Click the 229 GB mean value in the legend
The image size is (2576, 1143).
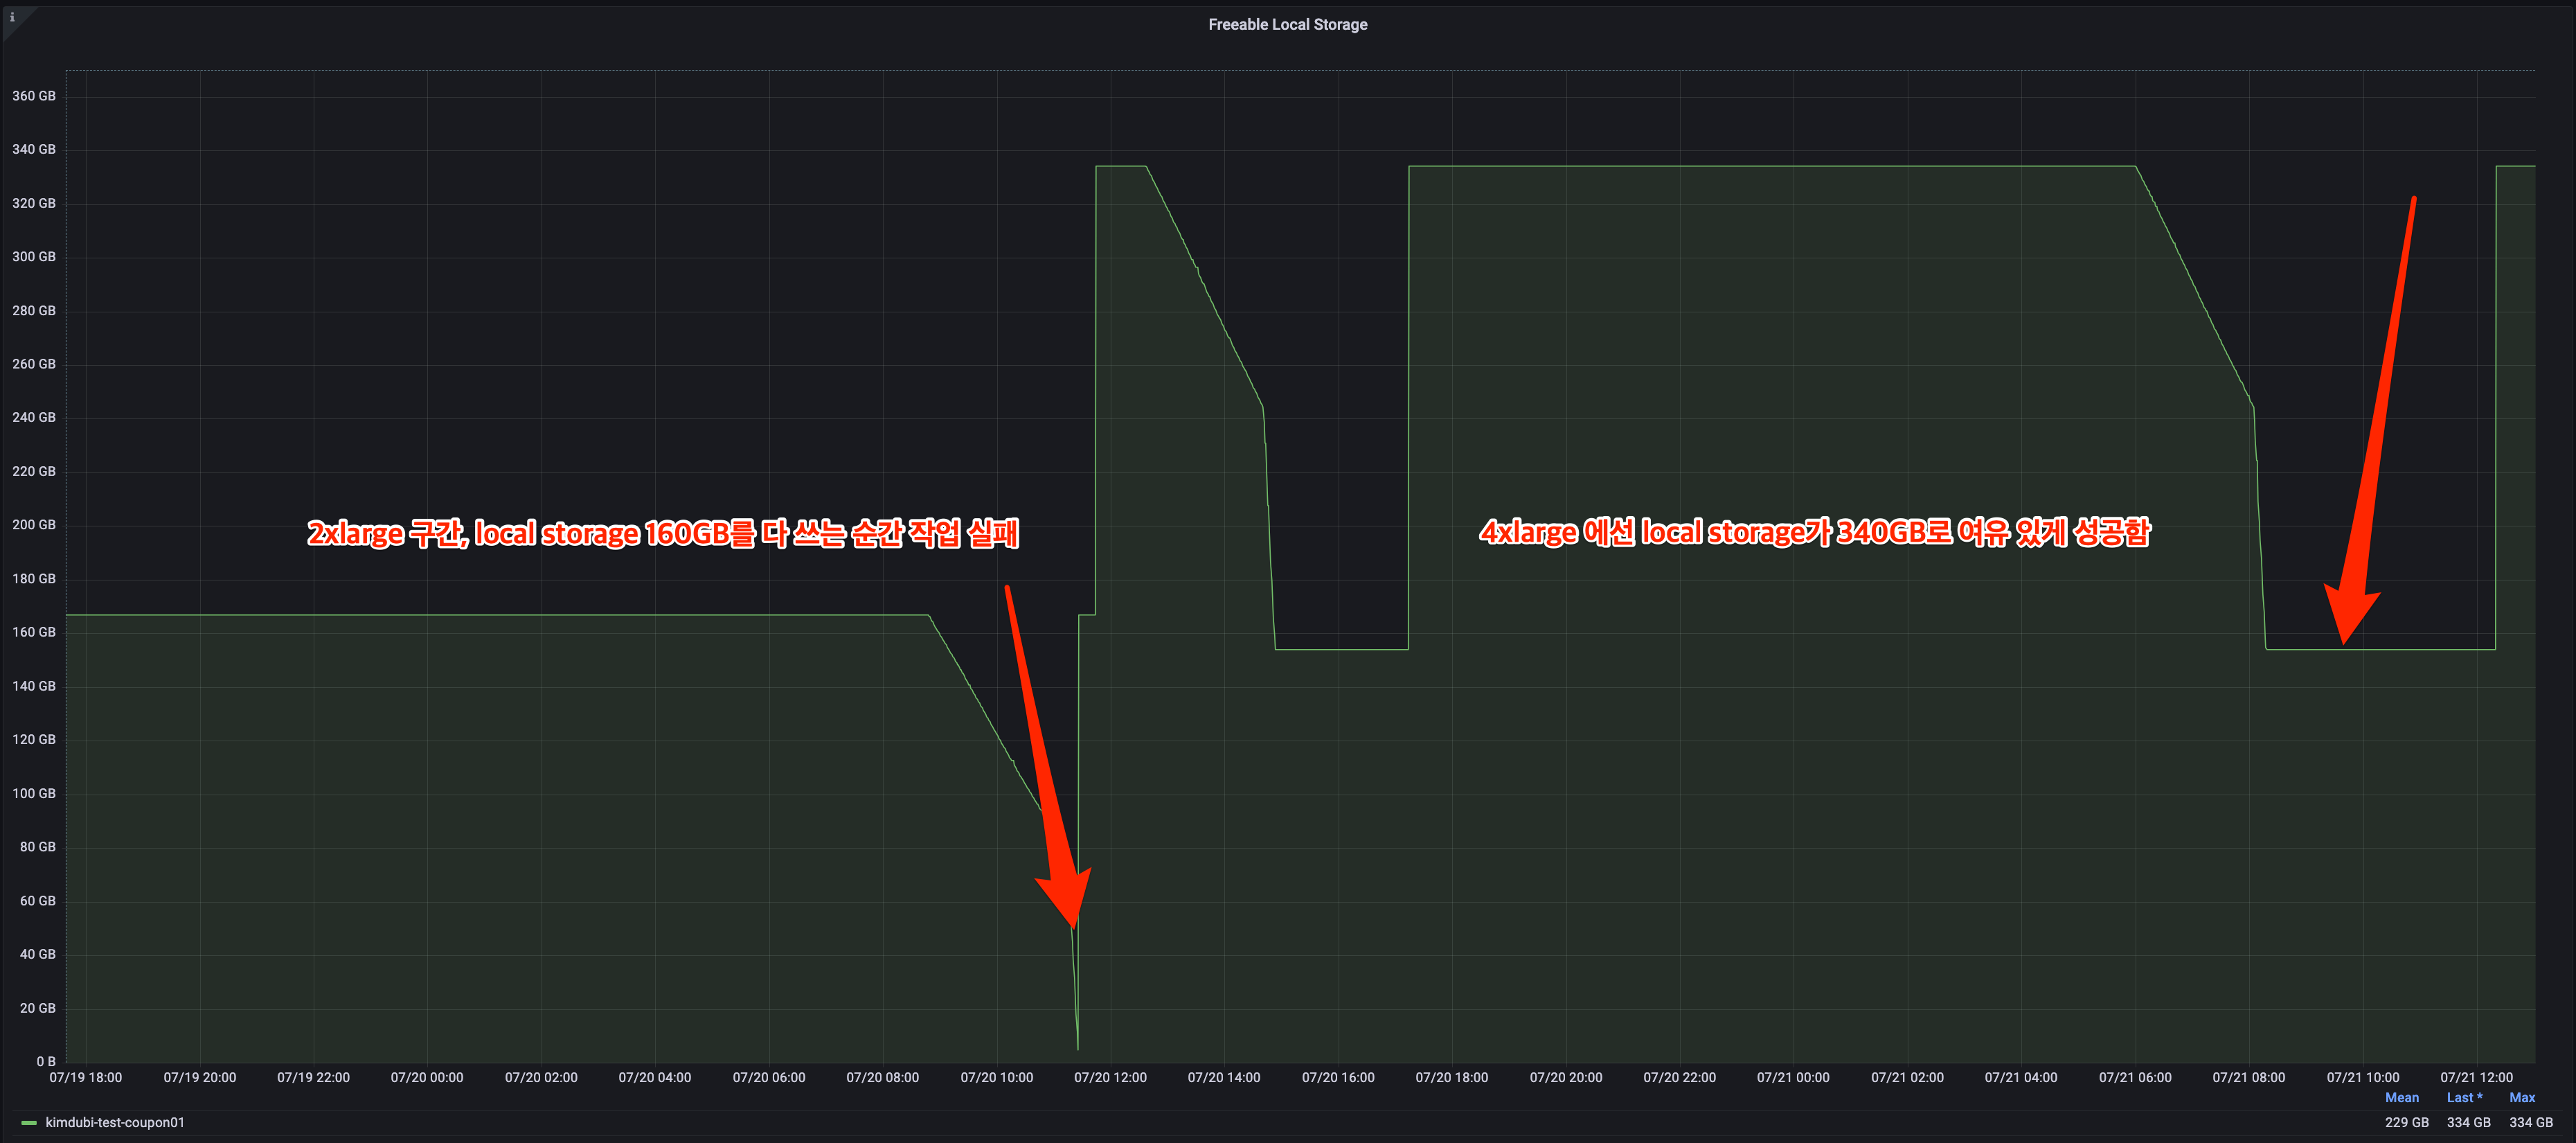tap(2406, 1123)
